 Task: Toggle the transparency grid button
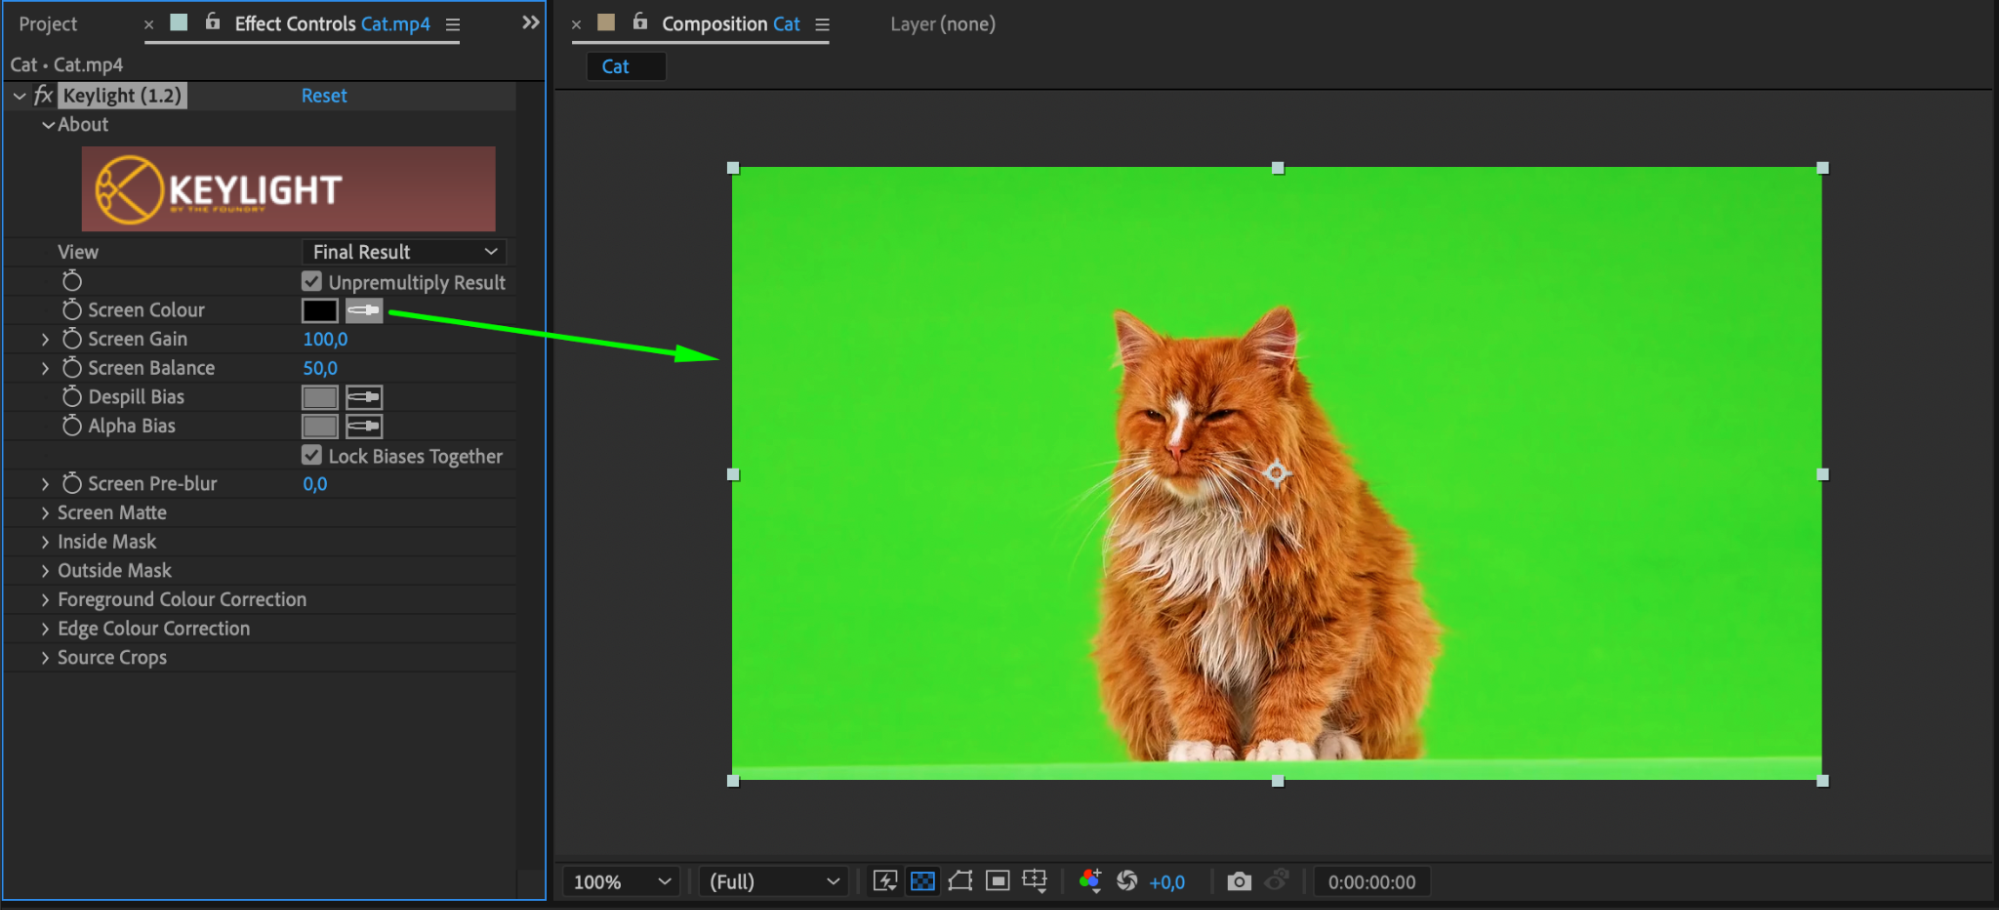pos(922,881)
